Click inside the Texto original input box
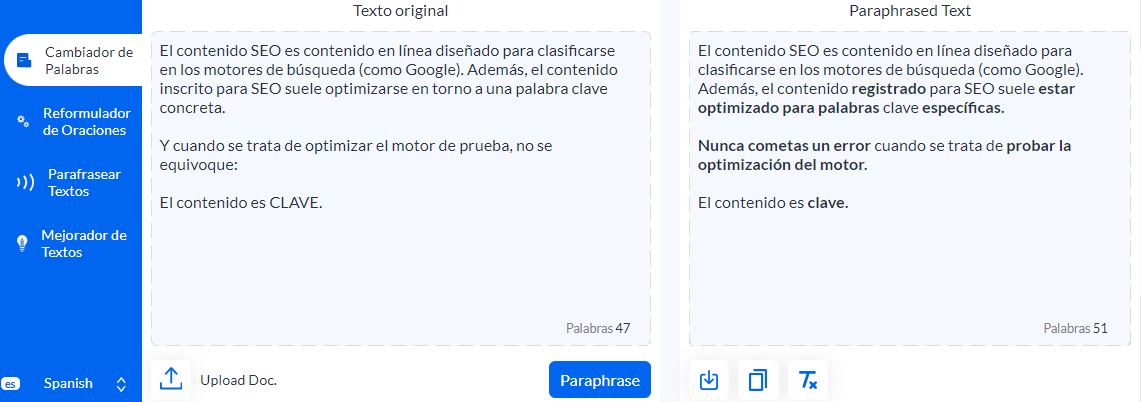The image size is (1141, 402). coord(401,189)
